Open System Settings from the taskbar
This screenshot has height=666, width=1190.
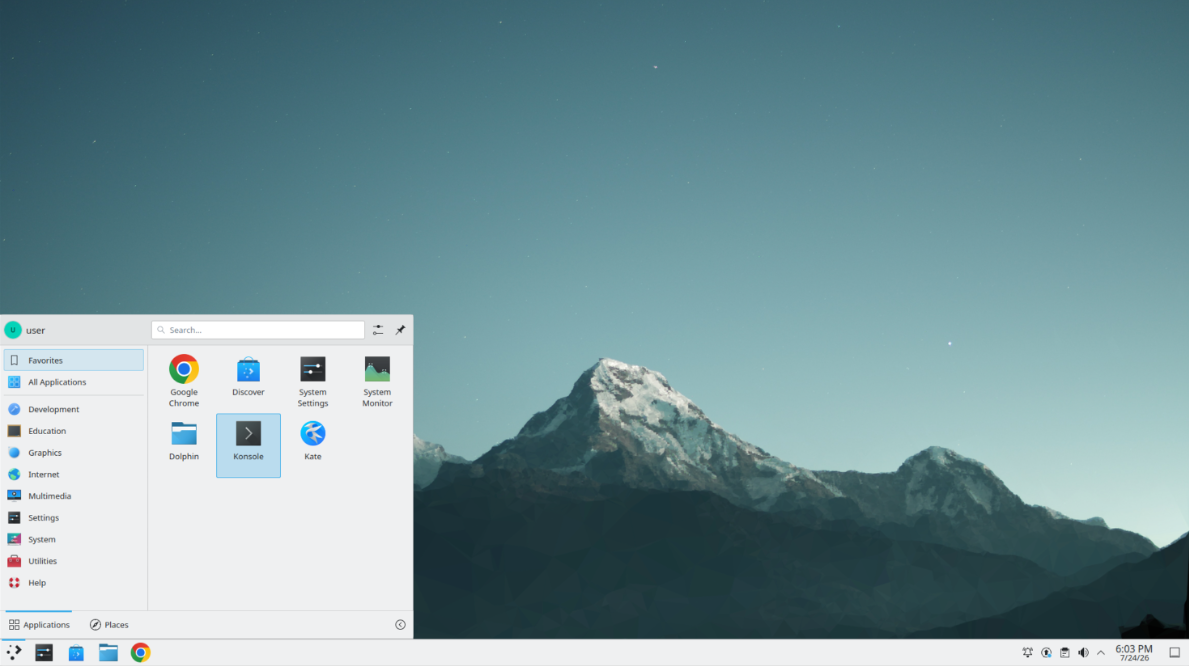[x=44, y=653]
